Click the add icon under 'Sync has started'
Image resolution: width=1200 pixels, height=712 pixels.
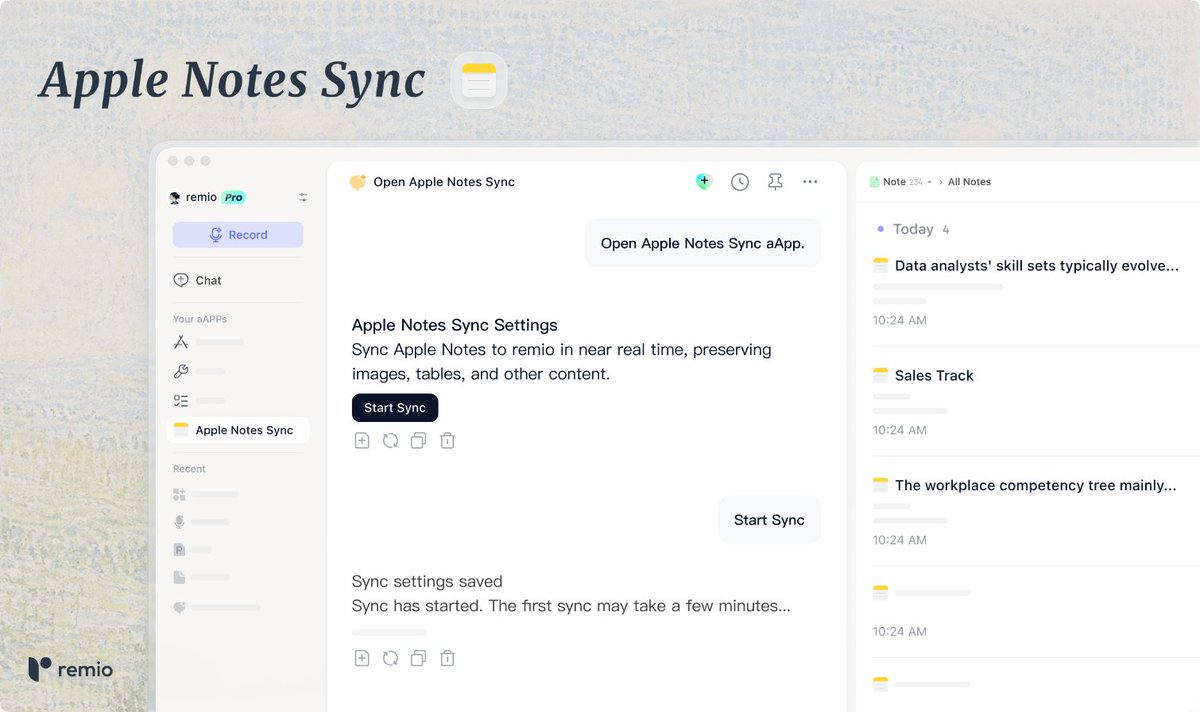[x=362, y=658]
